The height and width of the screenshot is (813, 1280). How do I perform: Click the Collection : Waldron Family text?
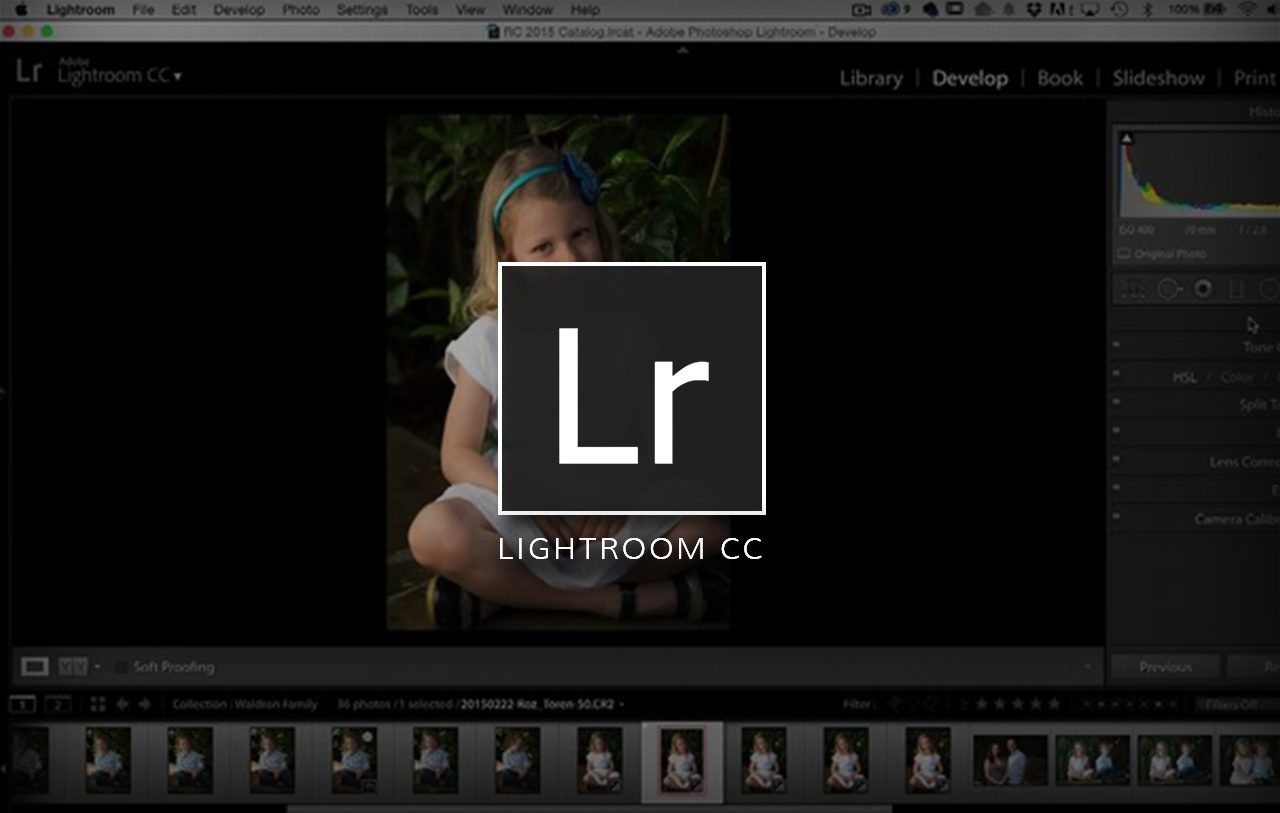(244, 704)
